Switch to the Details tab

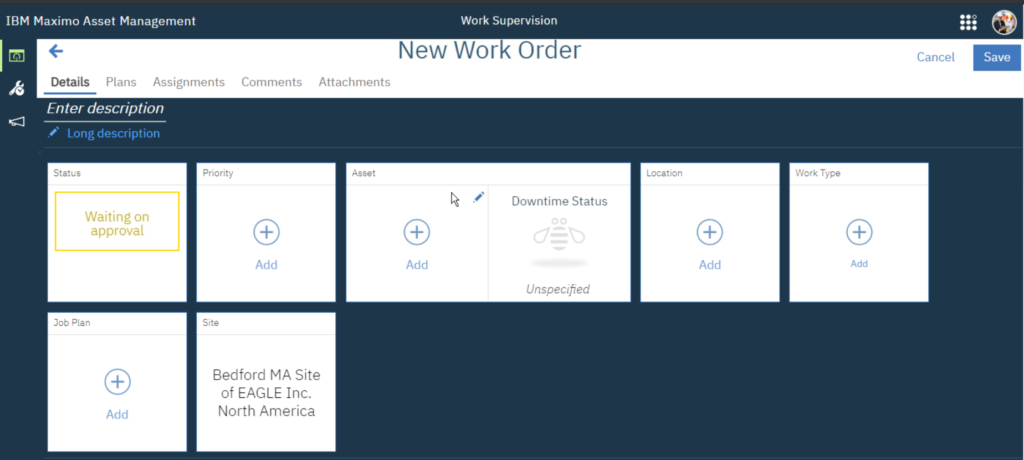pyautogui.click(x=70, y=82)
